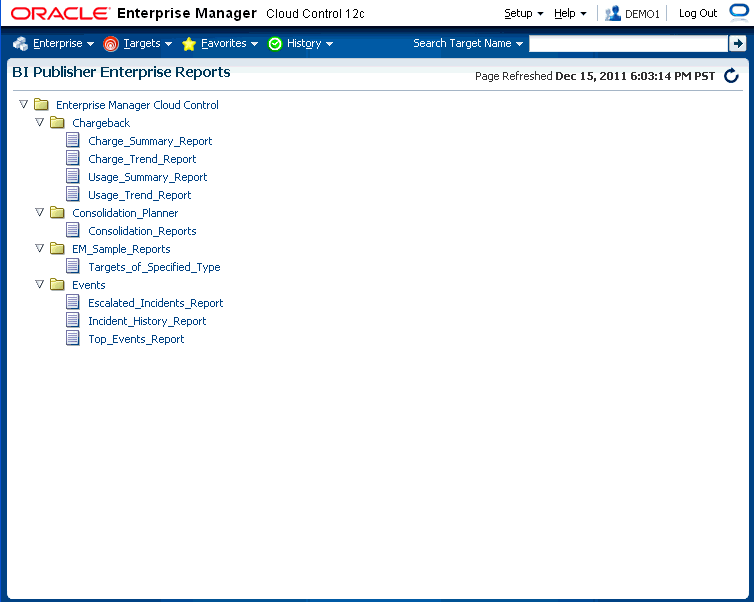
Task: Click the page refresh icon
Action: [731, 75]
